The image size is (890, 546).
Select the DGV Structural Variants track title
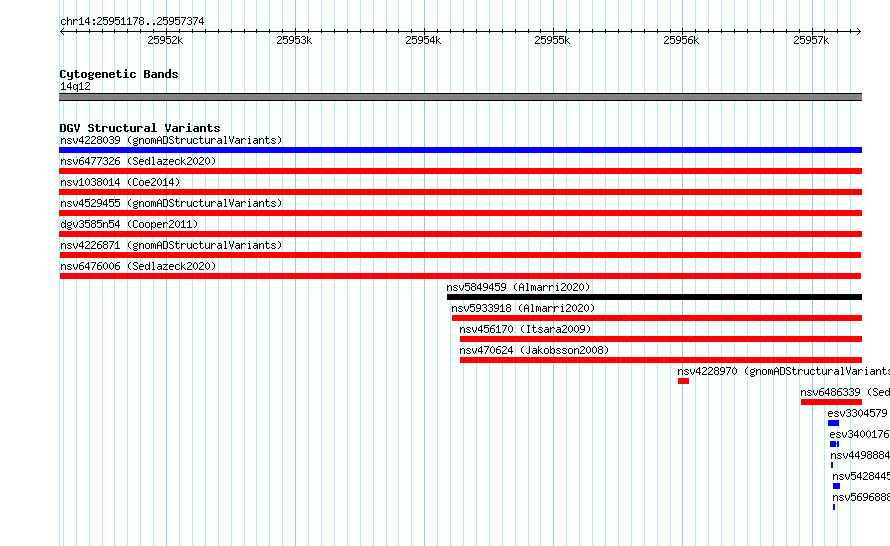tap(140, 128)
